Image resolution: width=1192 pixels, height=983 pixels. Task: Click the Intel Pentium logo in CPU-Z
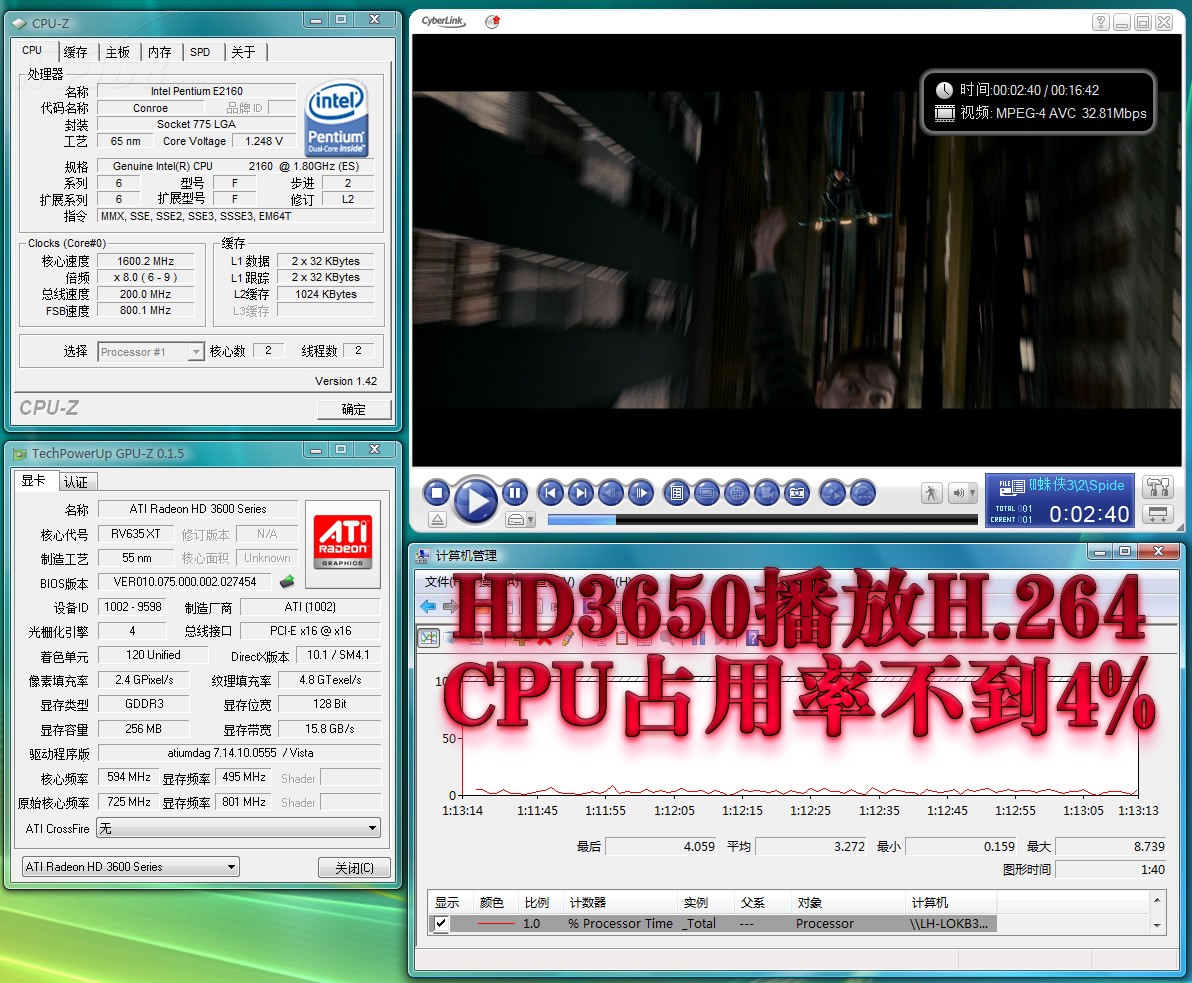coord(336,119)
